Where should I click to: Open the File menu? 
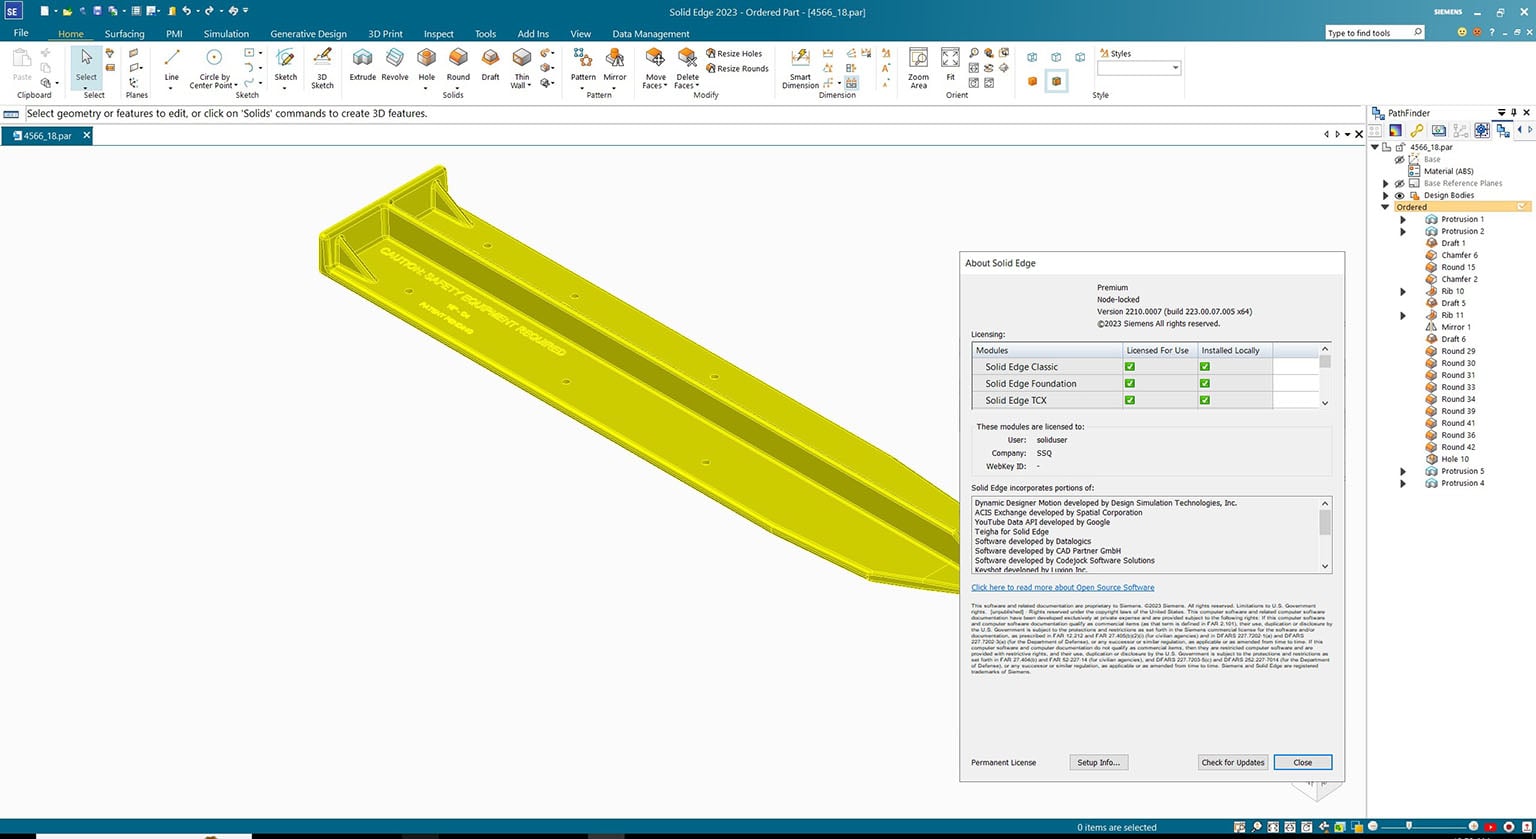(21, 33)
